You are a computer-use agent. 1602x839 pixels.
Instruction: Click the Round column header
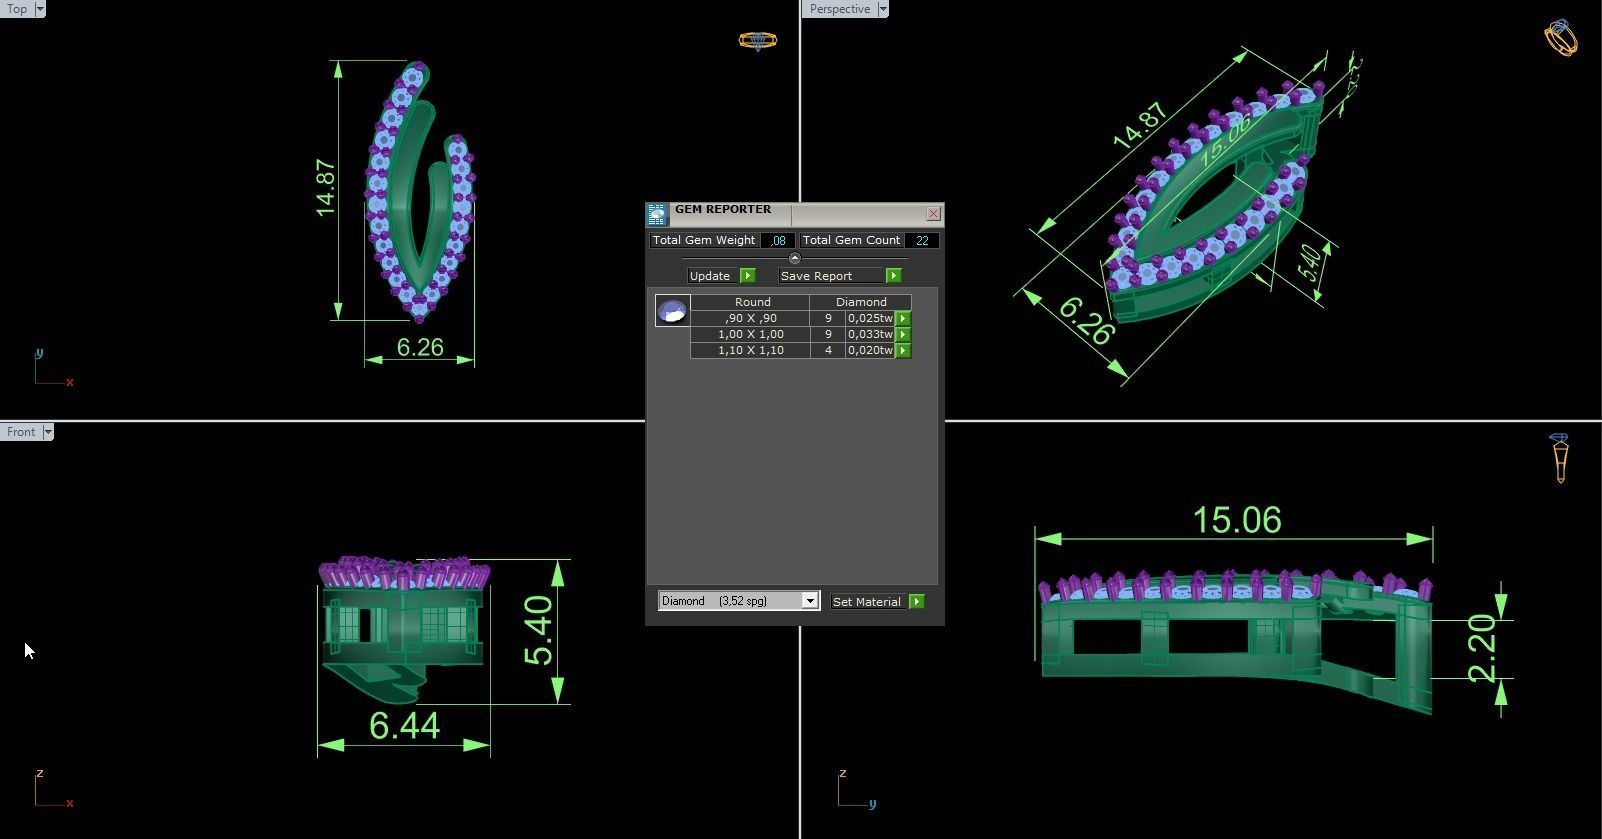coord(752,302)
